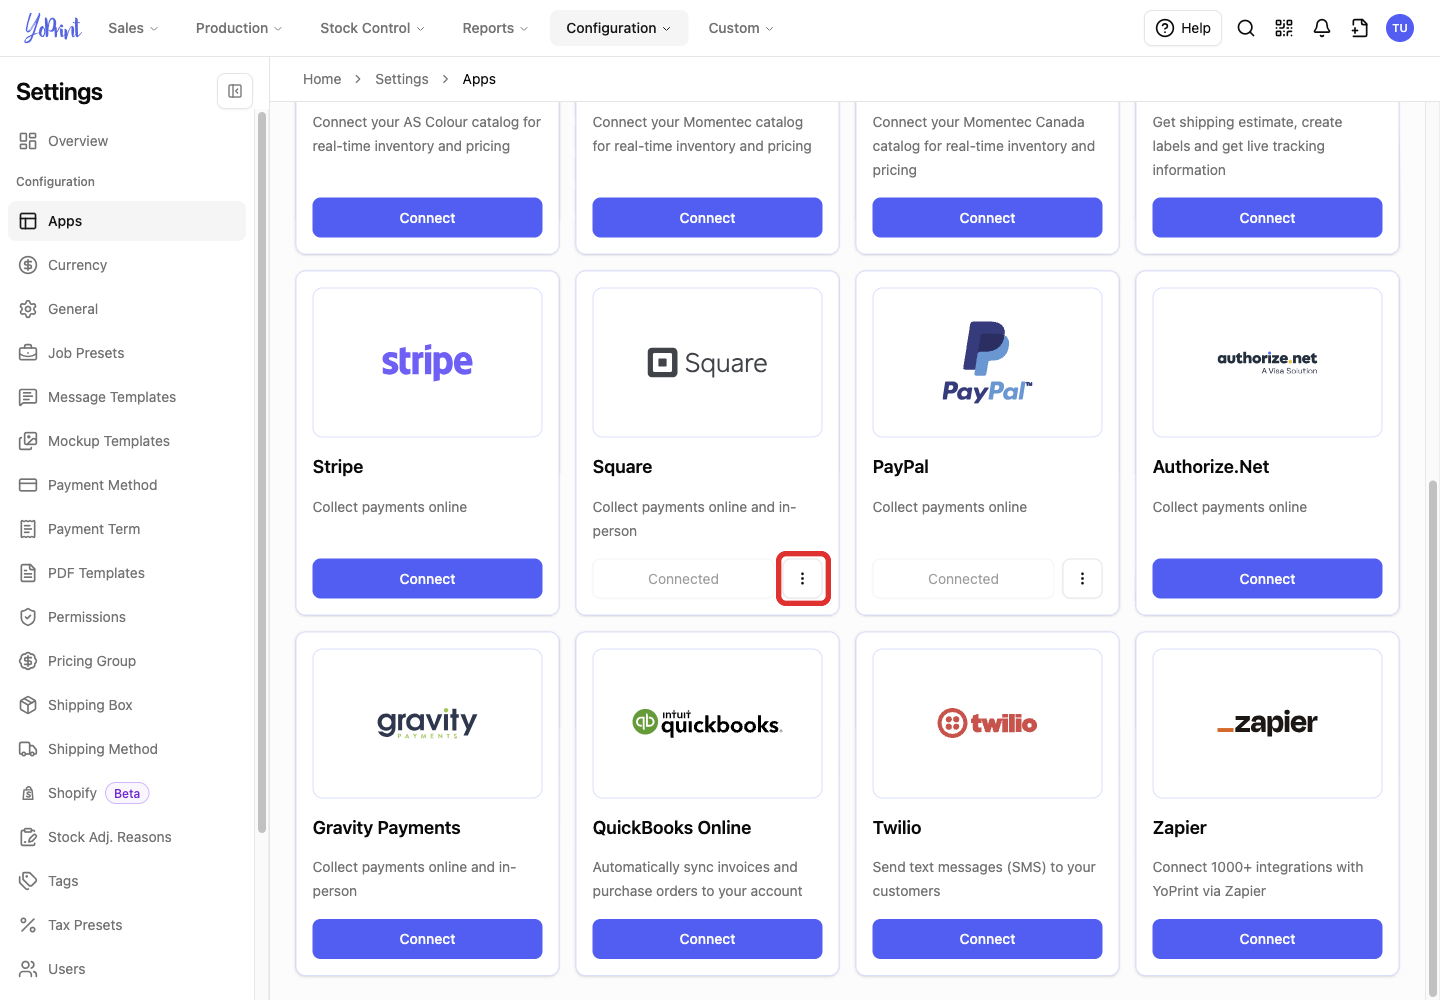Connect the Authorize.Net app
The height and width of the screenshot is (1000, 1440).
click(1267, 578)
